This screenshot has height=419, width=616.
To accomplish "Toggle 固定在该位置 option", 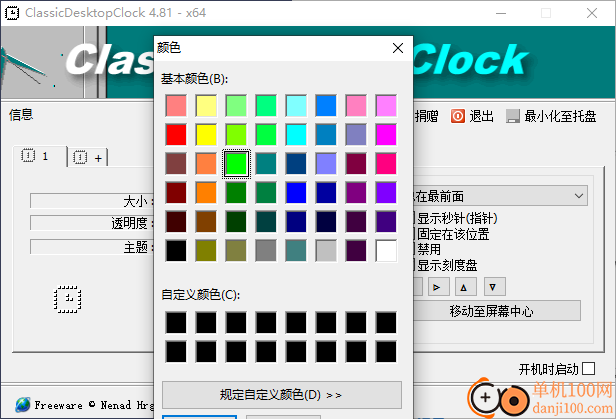I will pos(453,234).
